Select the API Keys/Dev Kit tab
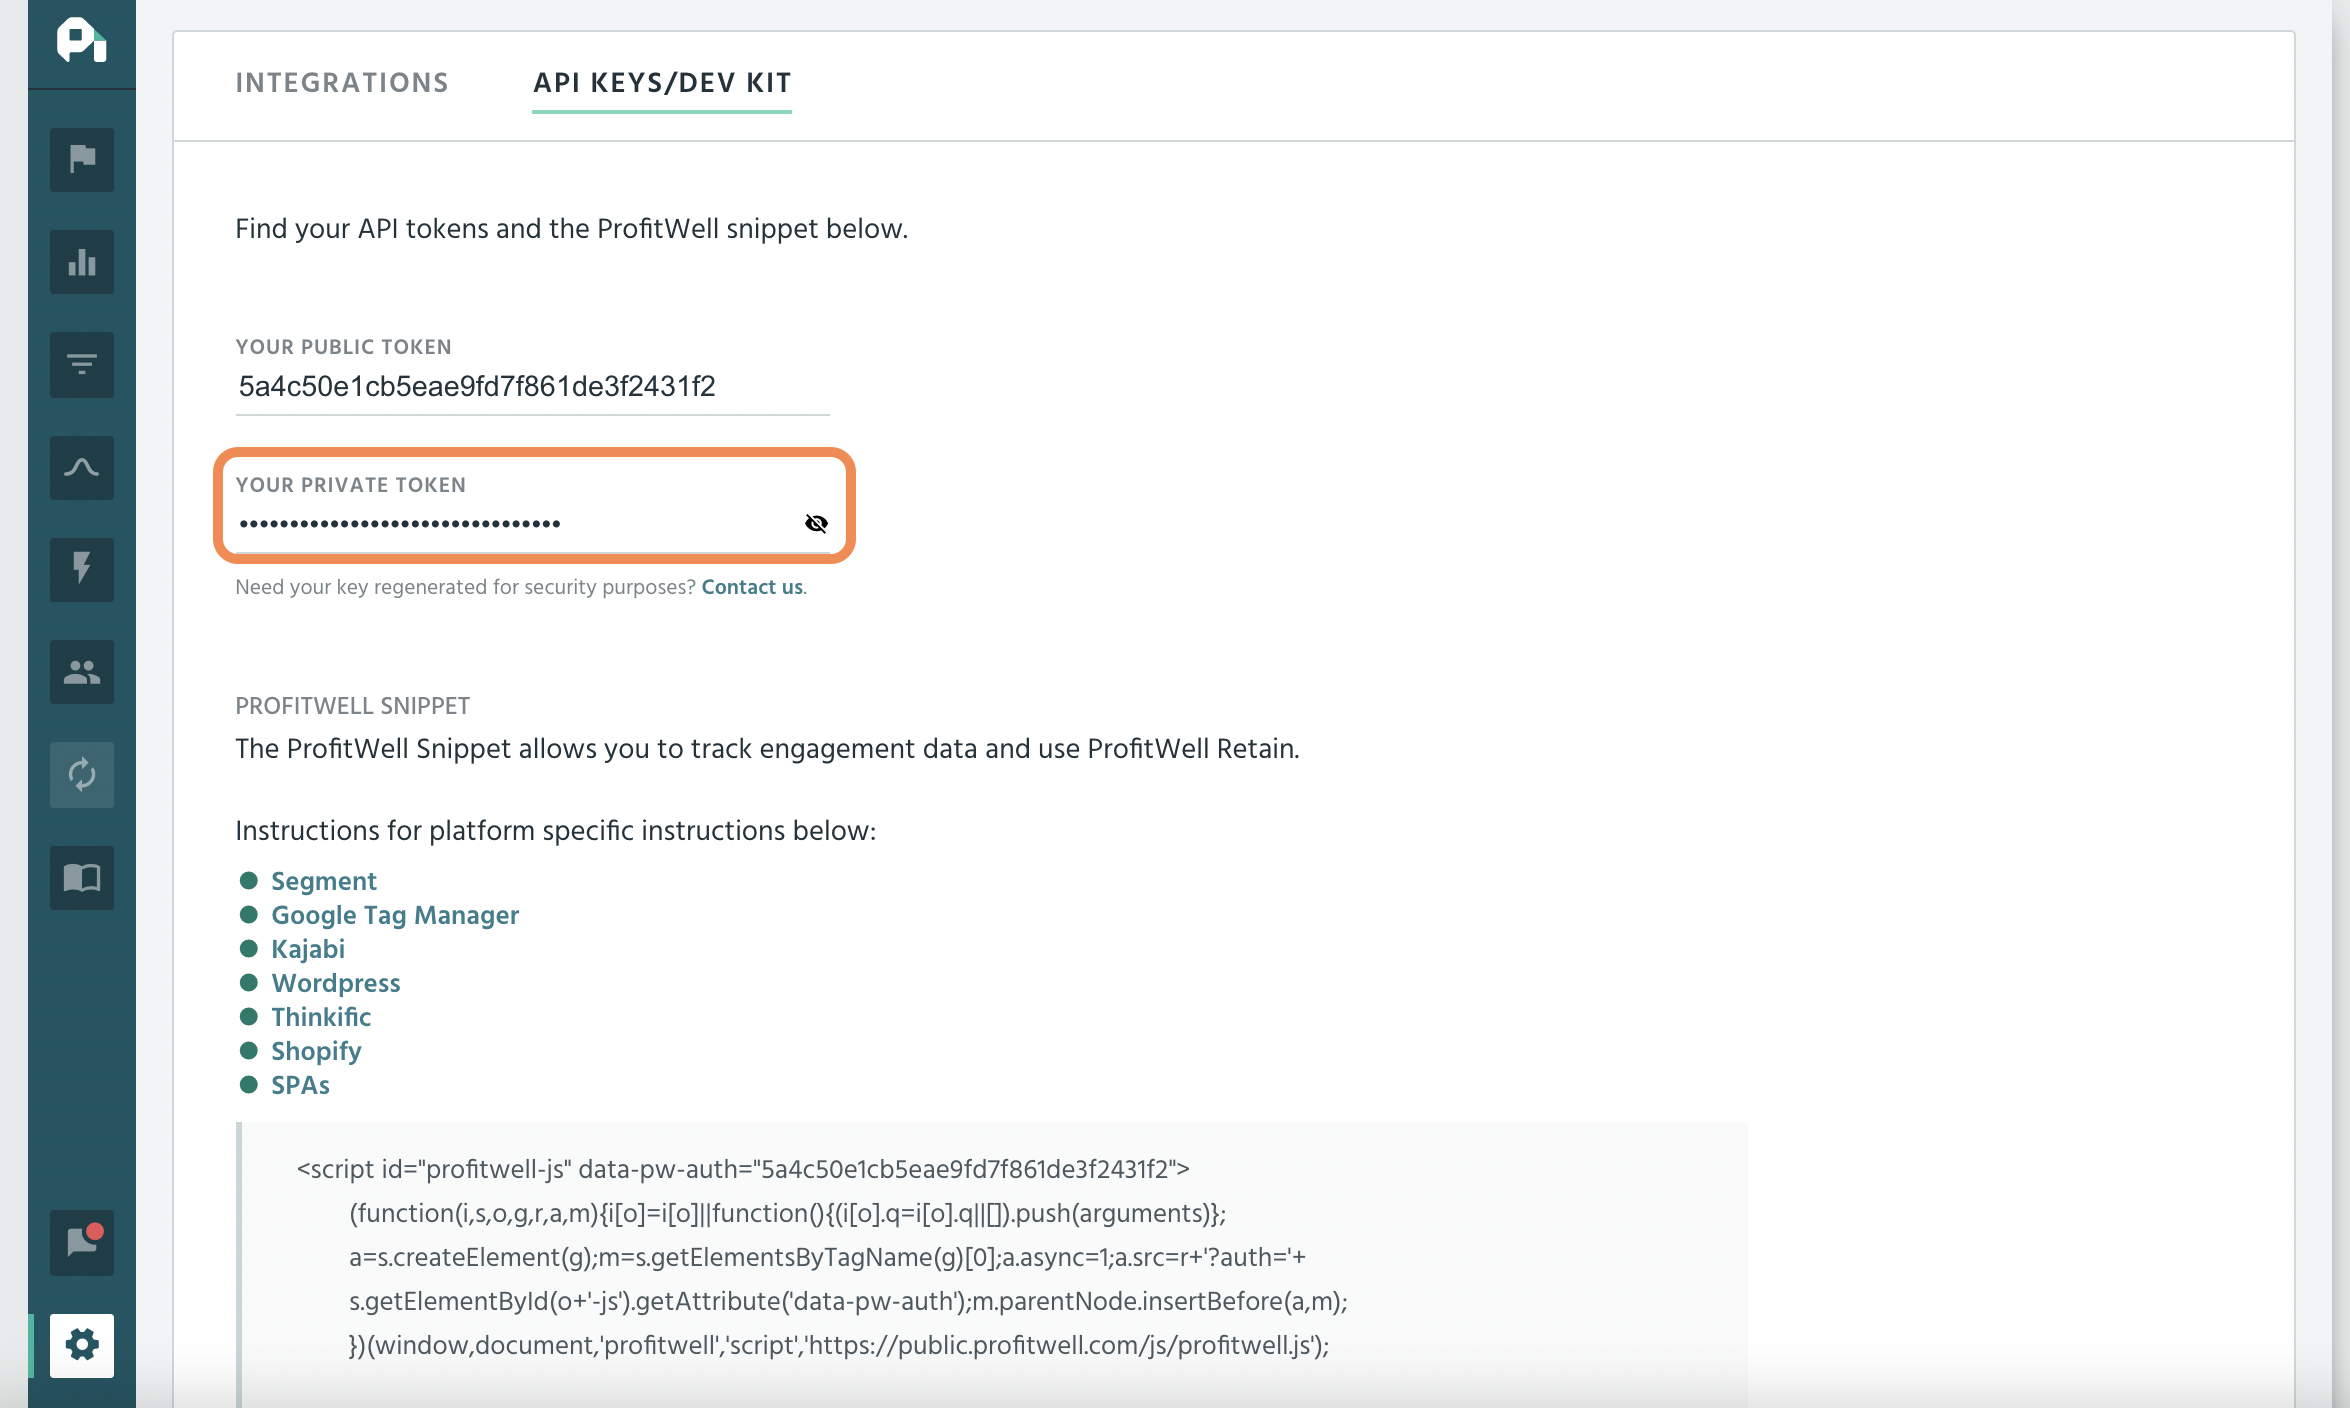Screen dimensions: 2350x1408 pos(662,83)
